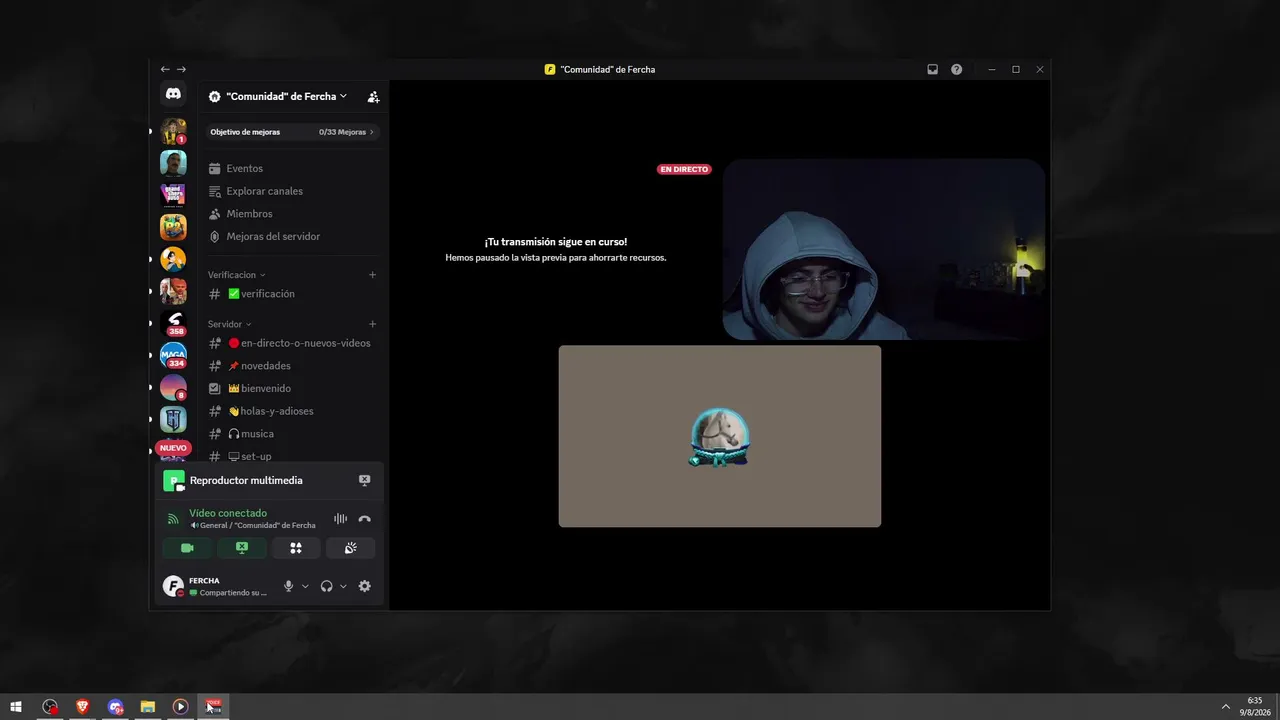Open the media player taskbar icon

(180, 707)
